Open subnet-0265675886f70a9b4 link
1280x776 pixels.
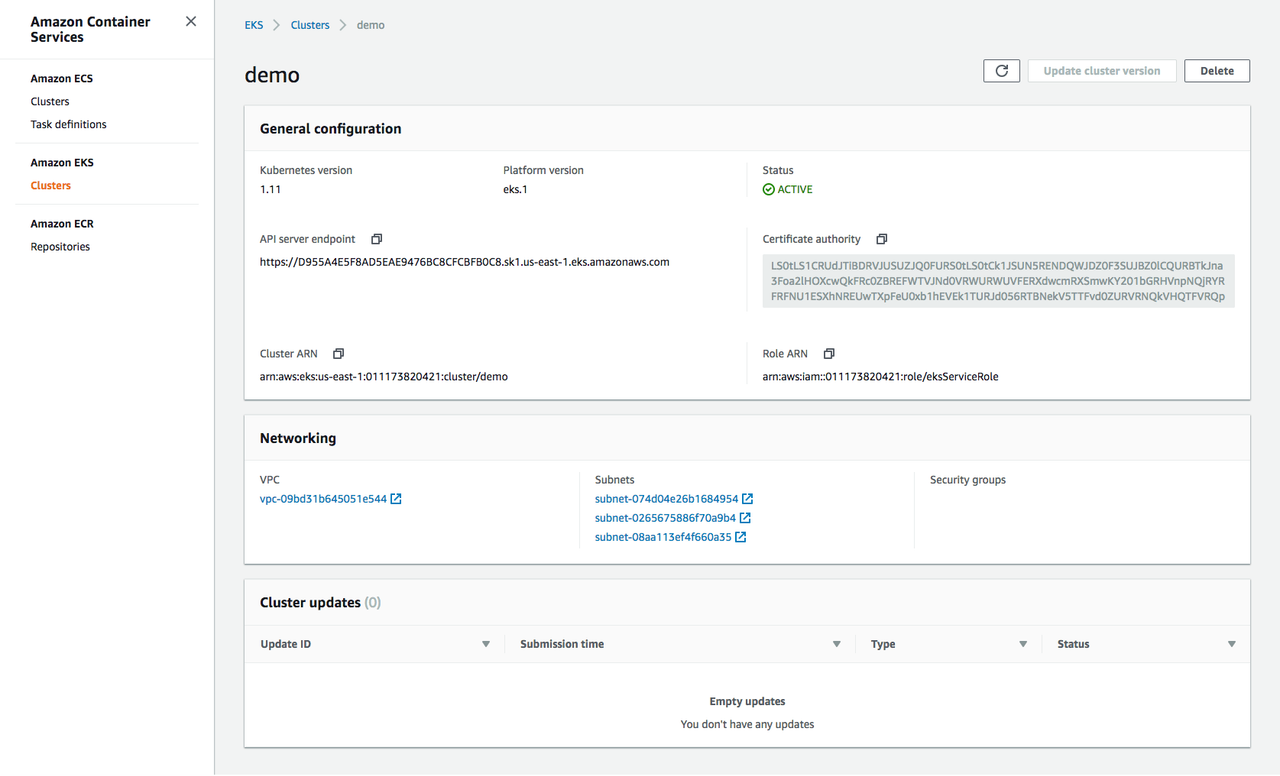coord(665,518)
